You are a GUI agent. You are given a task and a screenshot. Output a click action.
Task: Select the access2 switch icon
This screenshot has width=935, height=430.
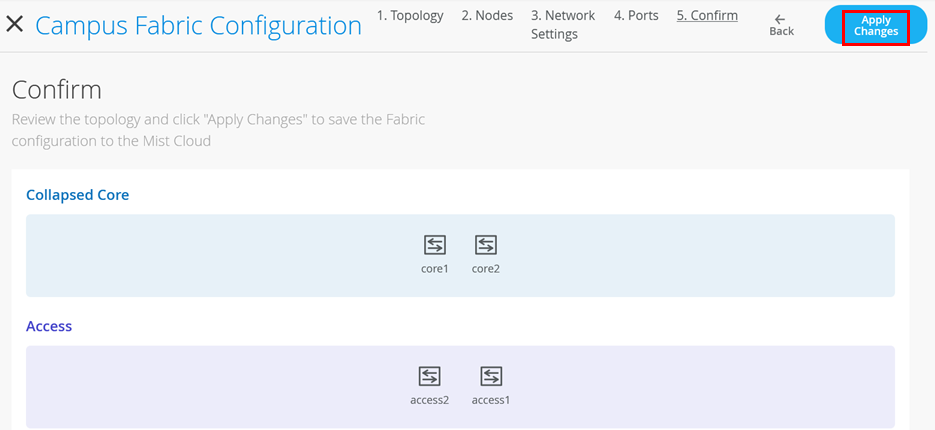pyautogui.click(x=429, y=376)
